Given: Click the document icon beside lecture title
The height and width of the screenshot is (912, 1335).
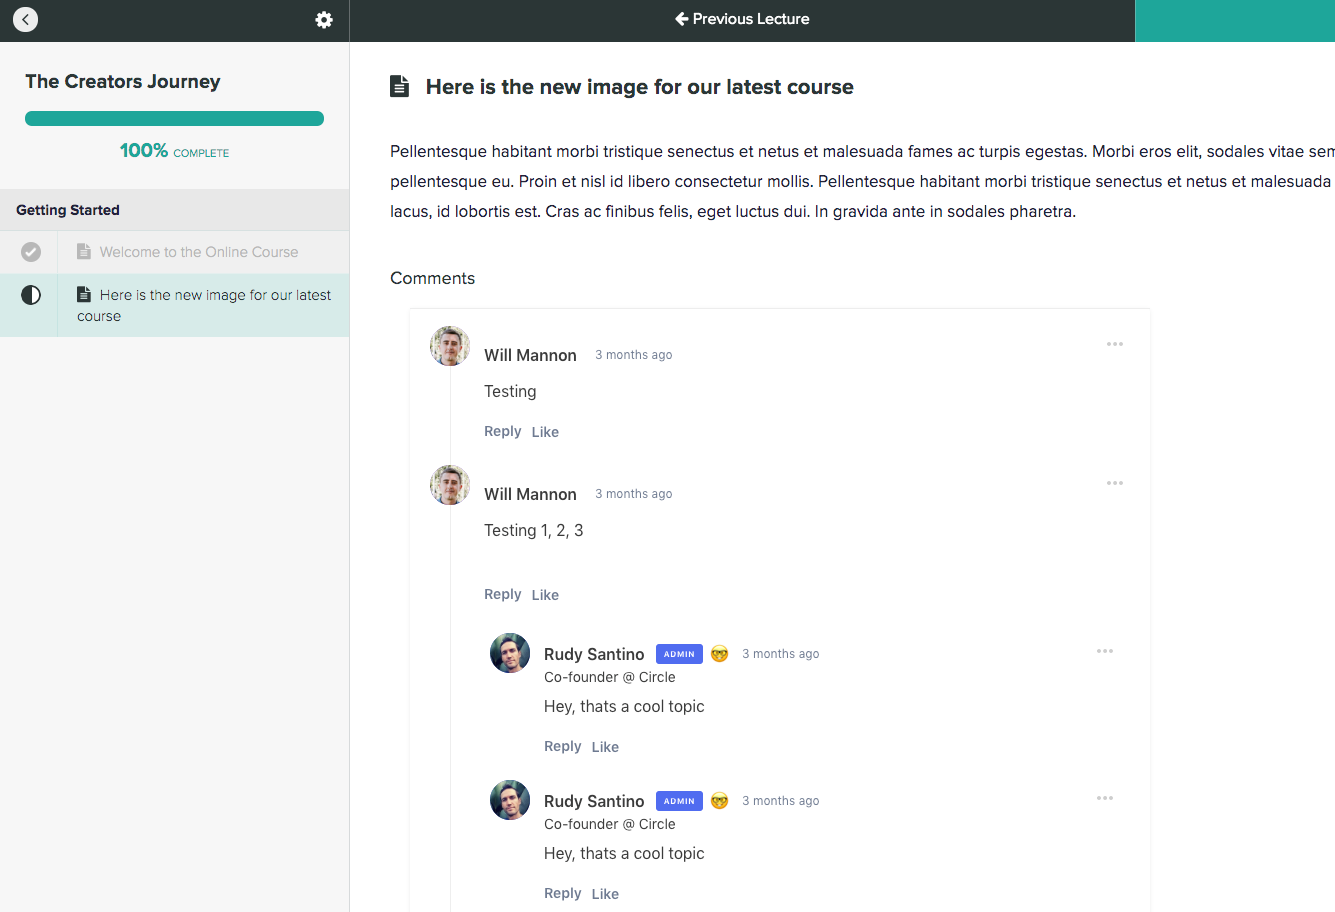Looking at the screenshot, I should pos(399,86).
